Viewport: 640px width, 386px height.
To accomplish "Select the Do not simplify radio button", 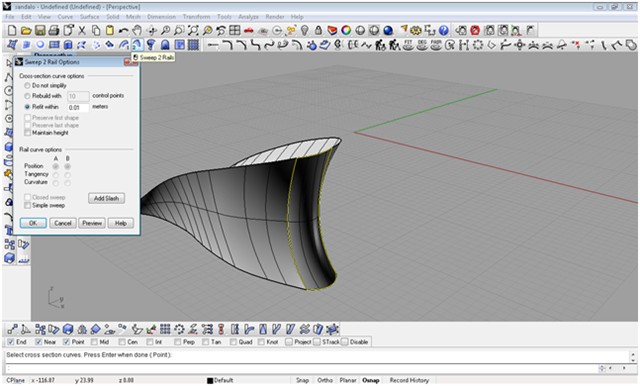I will click(x=27, y=86).
